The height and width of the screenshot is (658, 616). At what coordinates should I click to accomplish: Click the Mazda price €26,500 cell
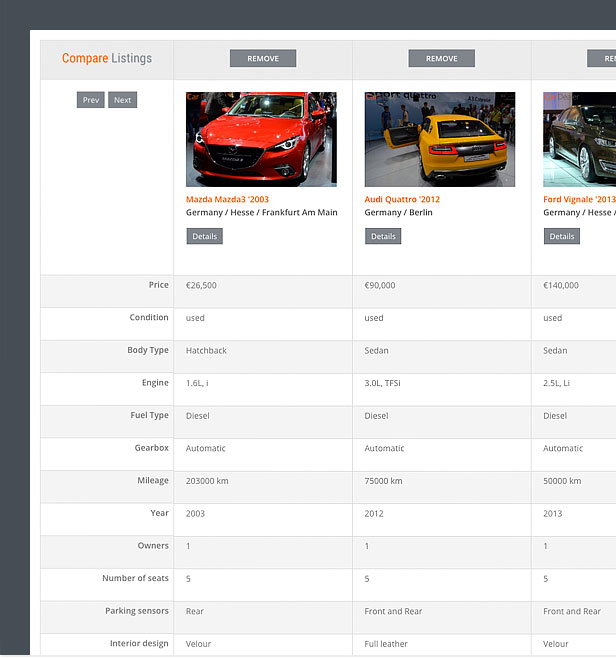[x=201, y=286]
